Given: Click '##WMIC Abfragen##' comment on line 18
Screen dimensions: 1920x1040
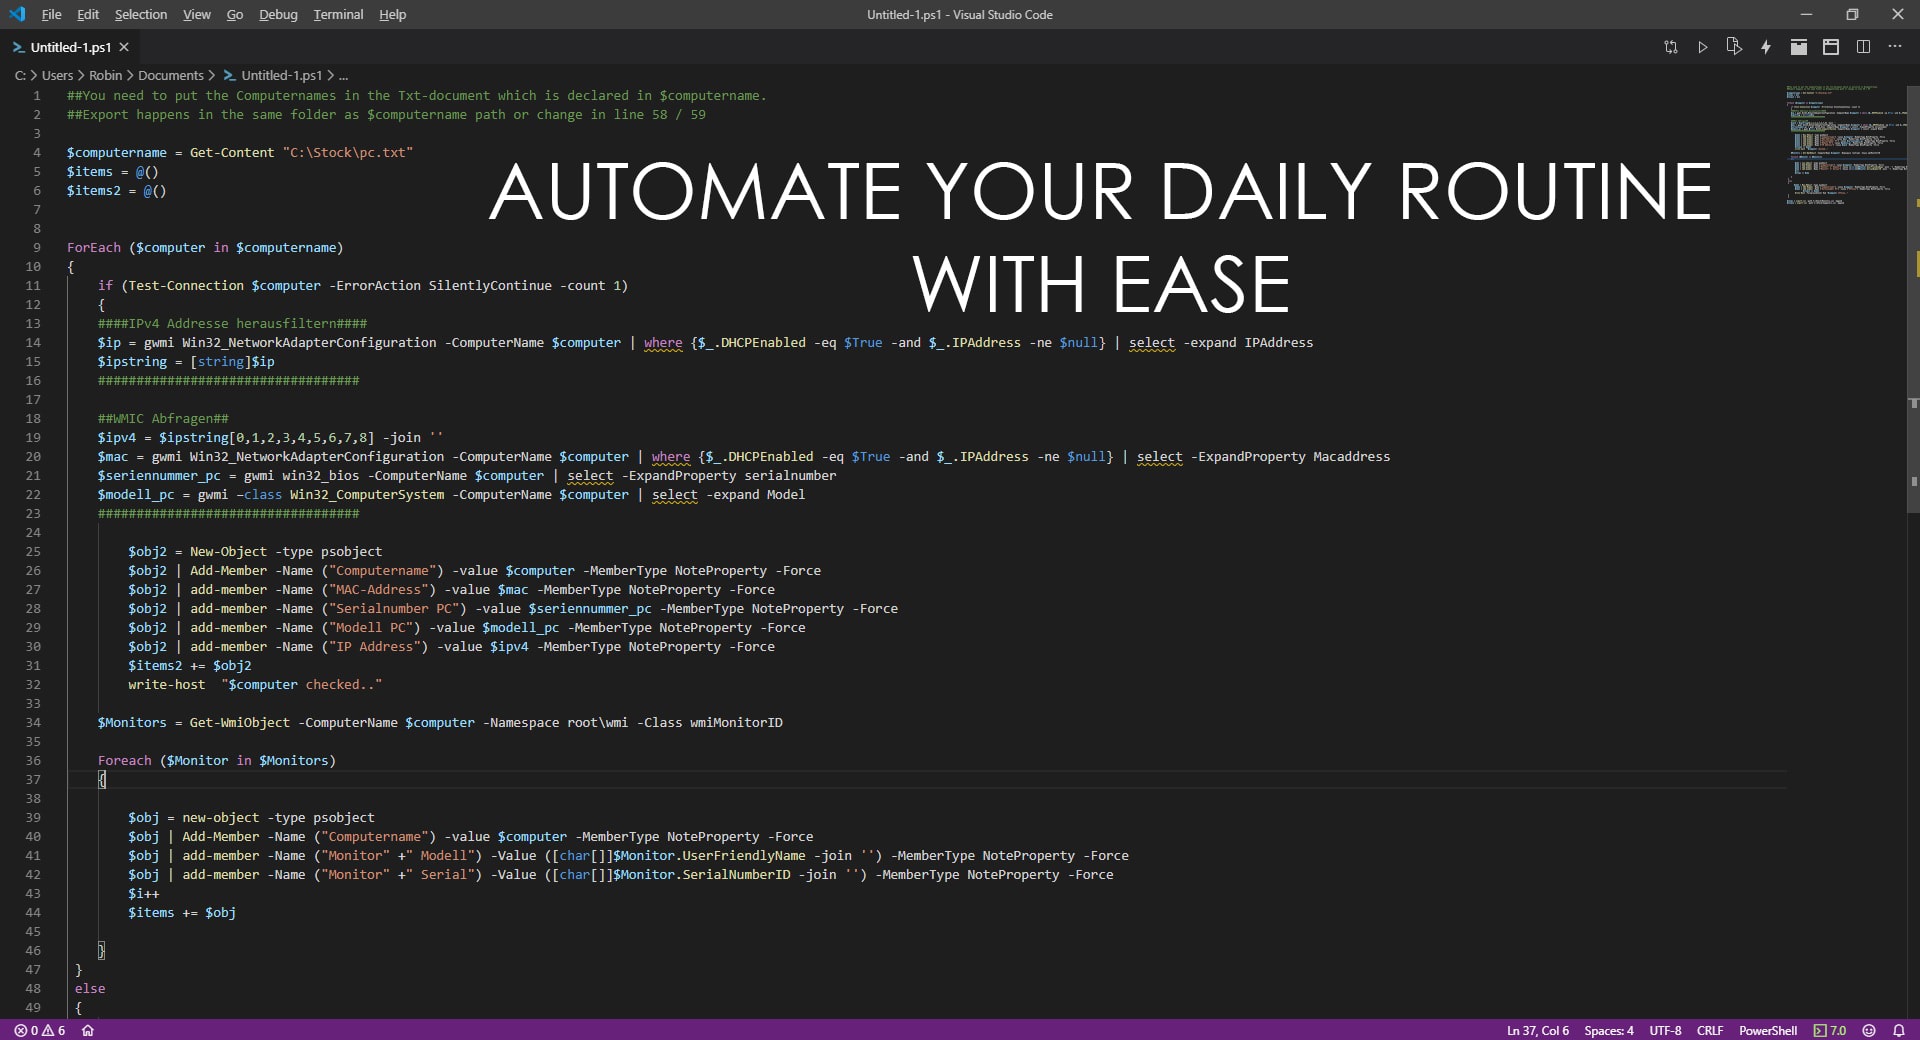Looking at the screenshot, I should click(x=163, y=418).
